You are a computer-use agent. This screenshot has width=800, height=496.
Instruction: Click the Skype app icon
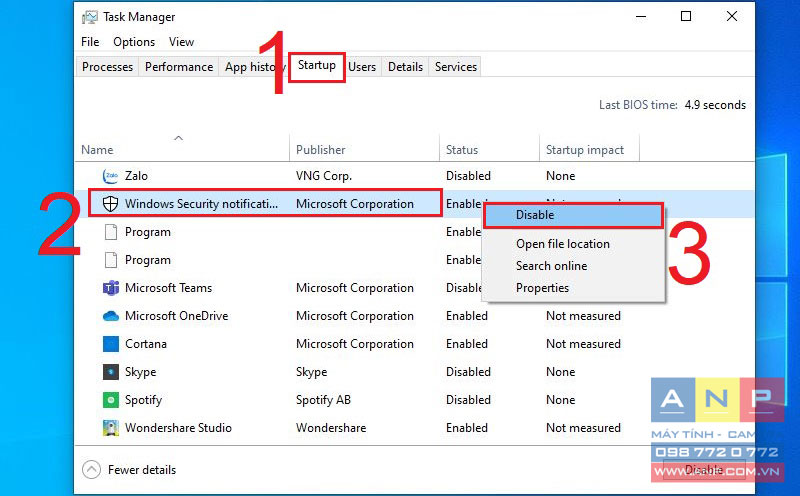pos(111,372)
